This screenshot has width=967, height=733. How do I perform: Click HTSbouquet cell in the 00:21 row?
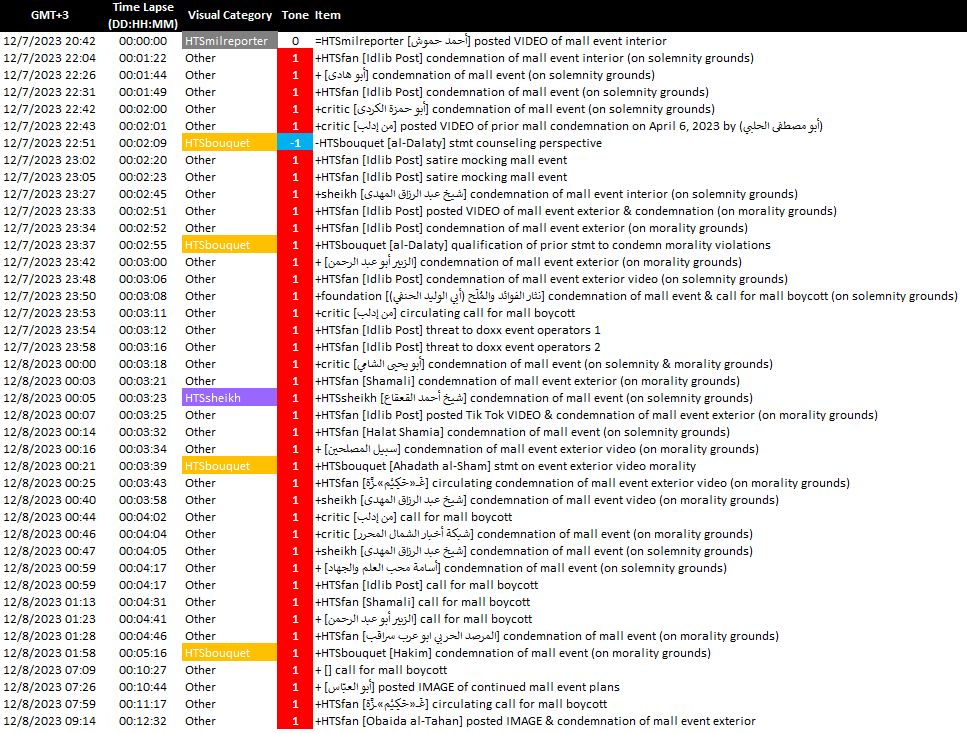pos(229,466)
